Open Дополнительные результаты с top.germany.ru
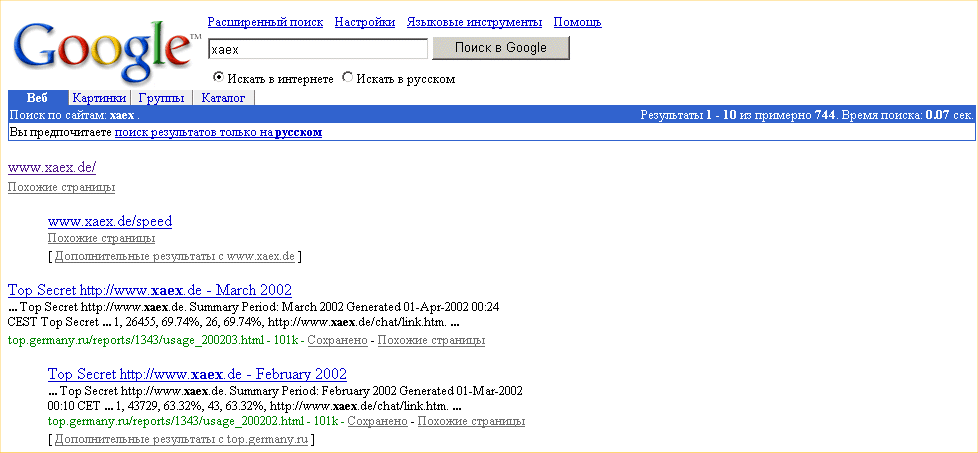The image size is (978, 453). click(x=182, y=439)
